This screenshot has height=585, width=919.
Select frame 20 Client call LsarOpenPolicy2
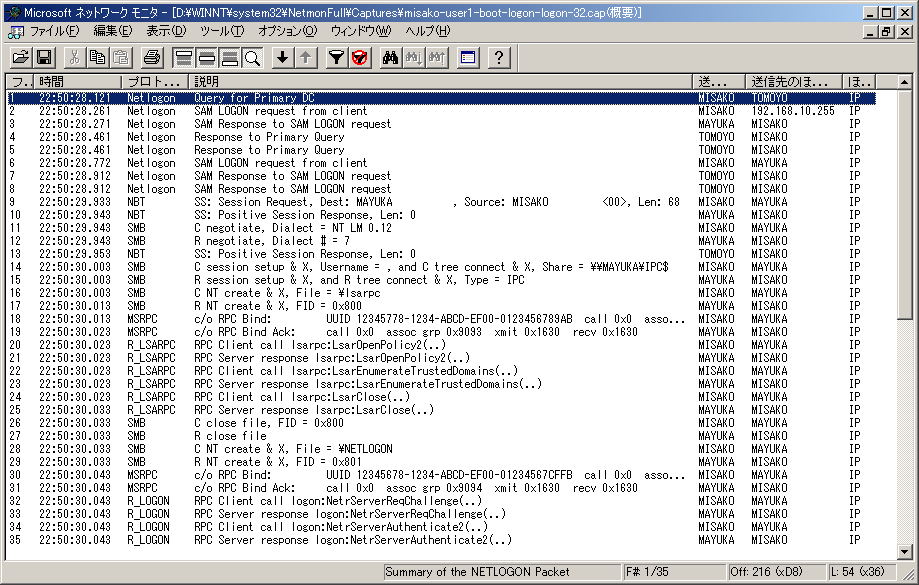(x=441, y=345)
